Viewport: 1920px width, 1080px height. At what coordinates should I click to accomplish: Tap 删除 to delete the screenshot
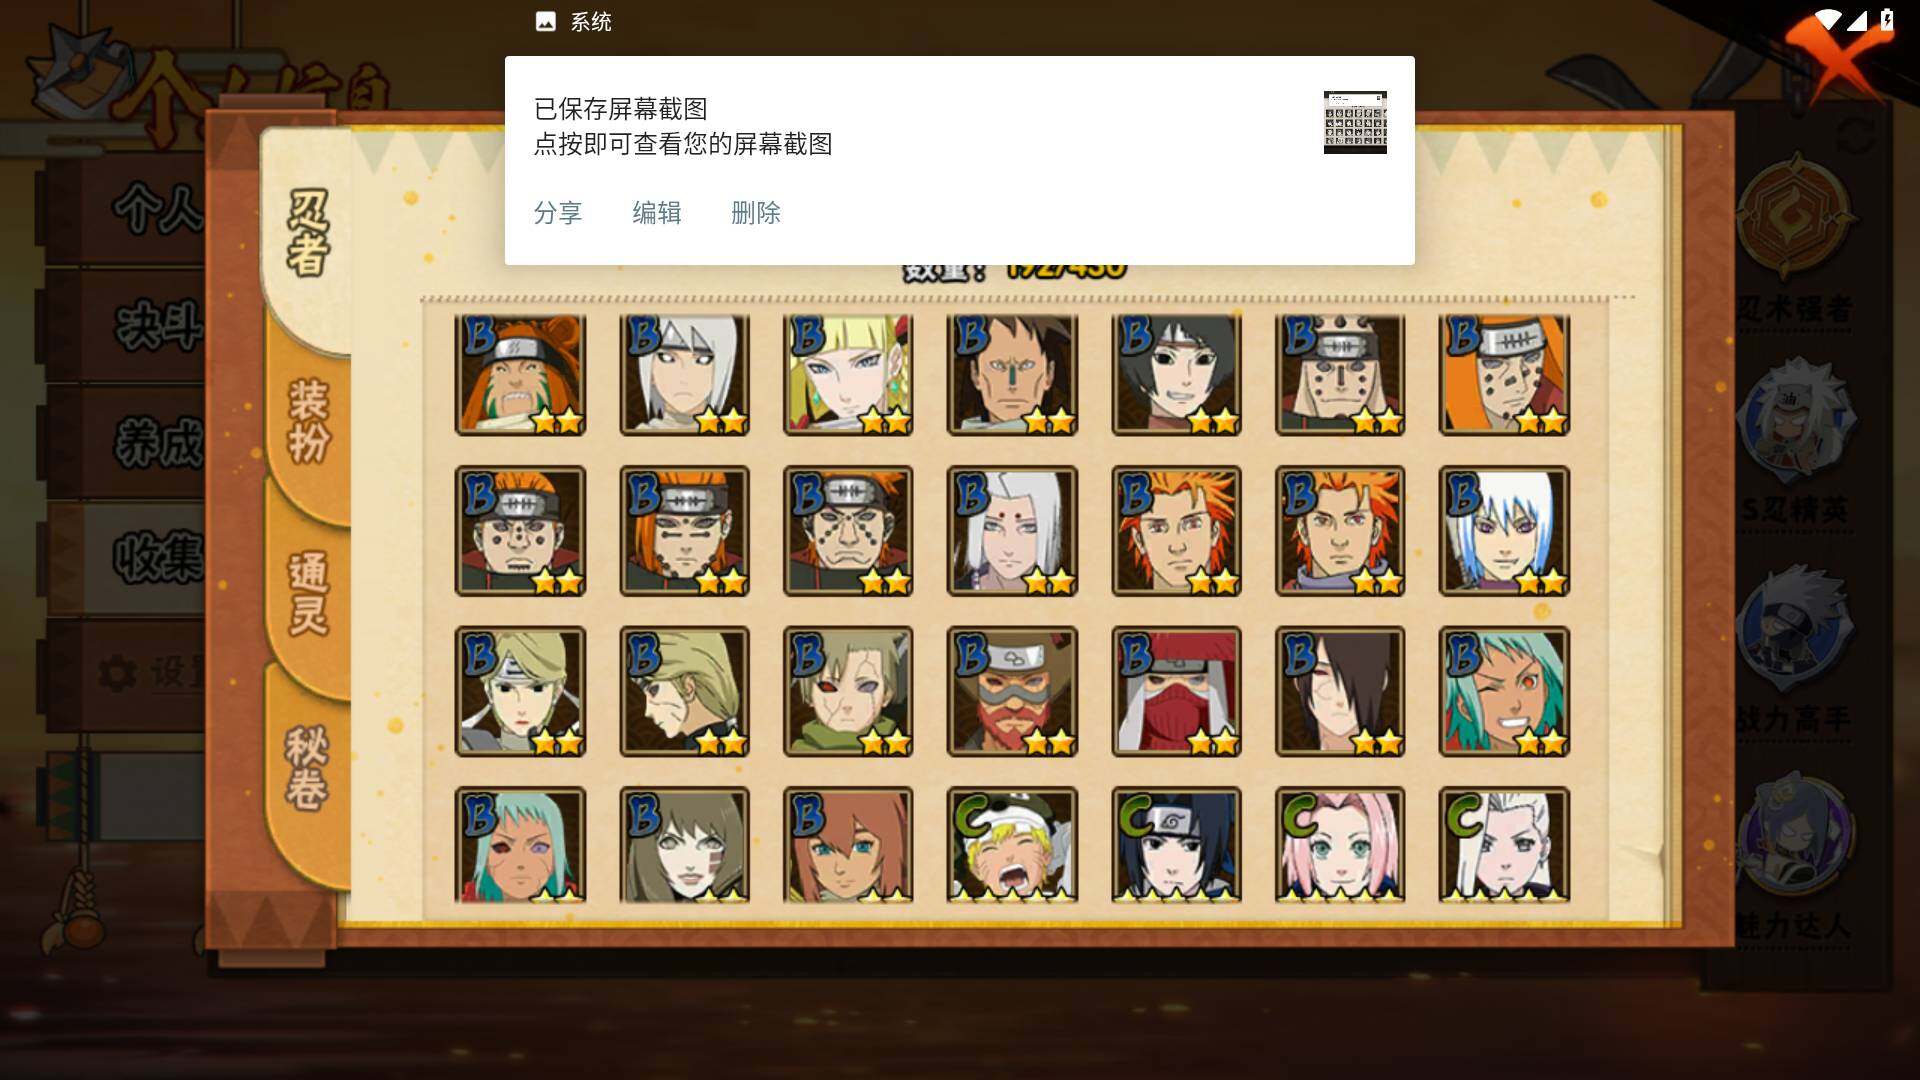tap(755, 213)
